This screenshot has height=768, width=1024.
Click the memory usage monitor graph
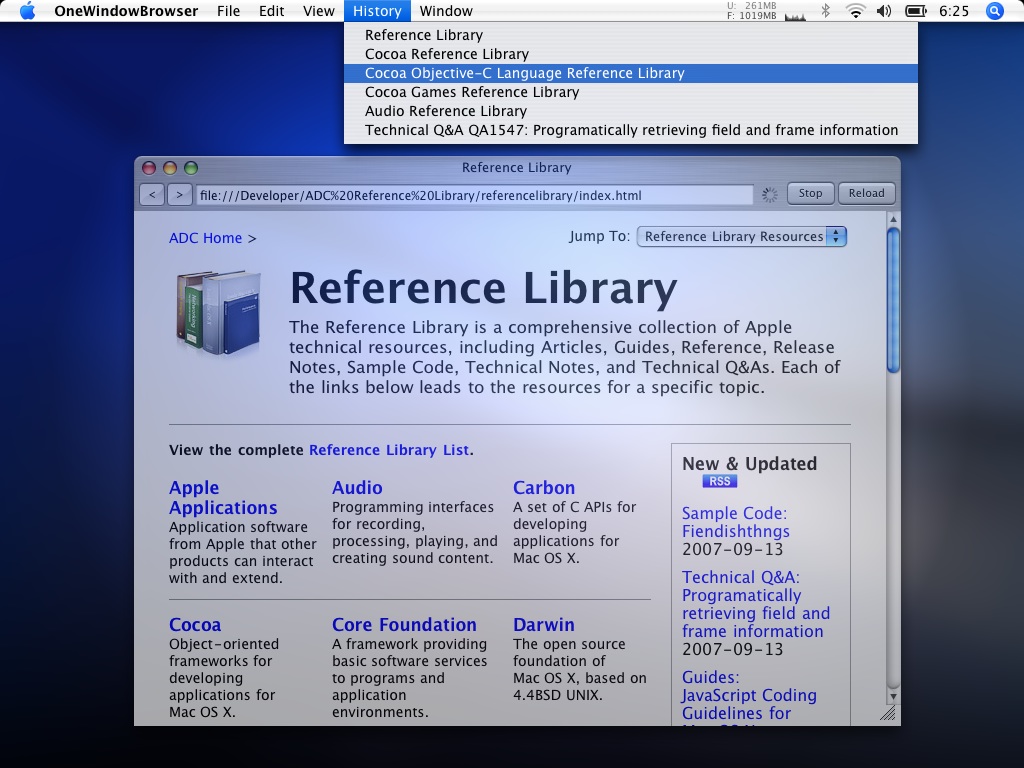click(x=795, y=15)
